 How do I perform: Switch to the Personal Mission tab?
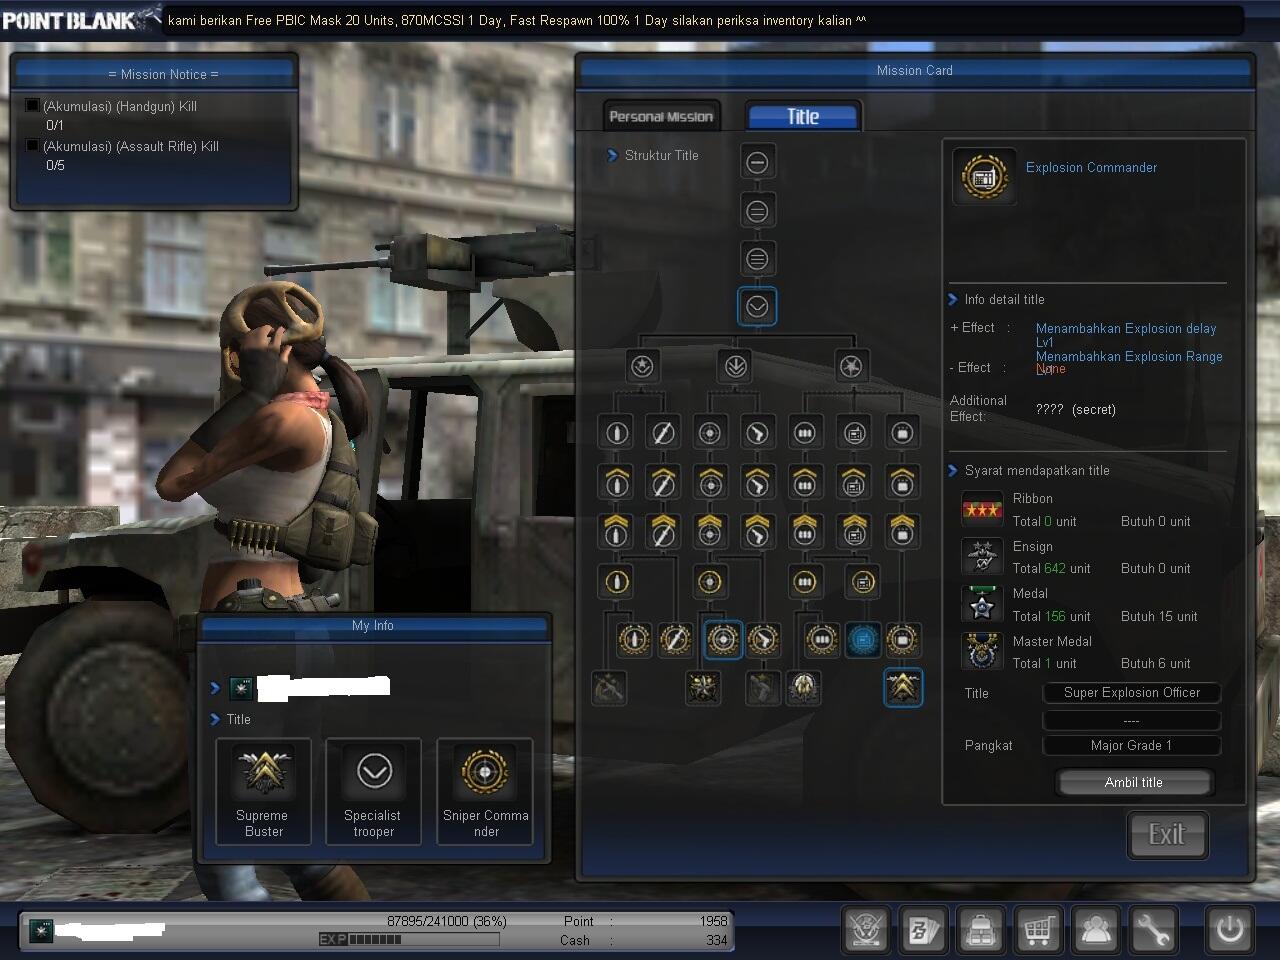click(661, 116)
